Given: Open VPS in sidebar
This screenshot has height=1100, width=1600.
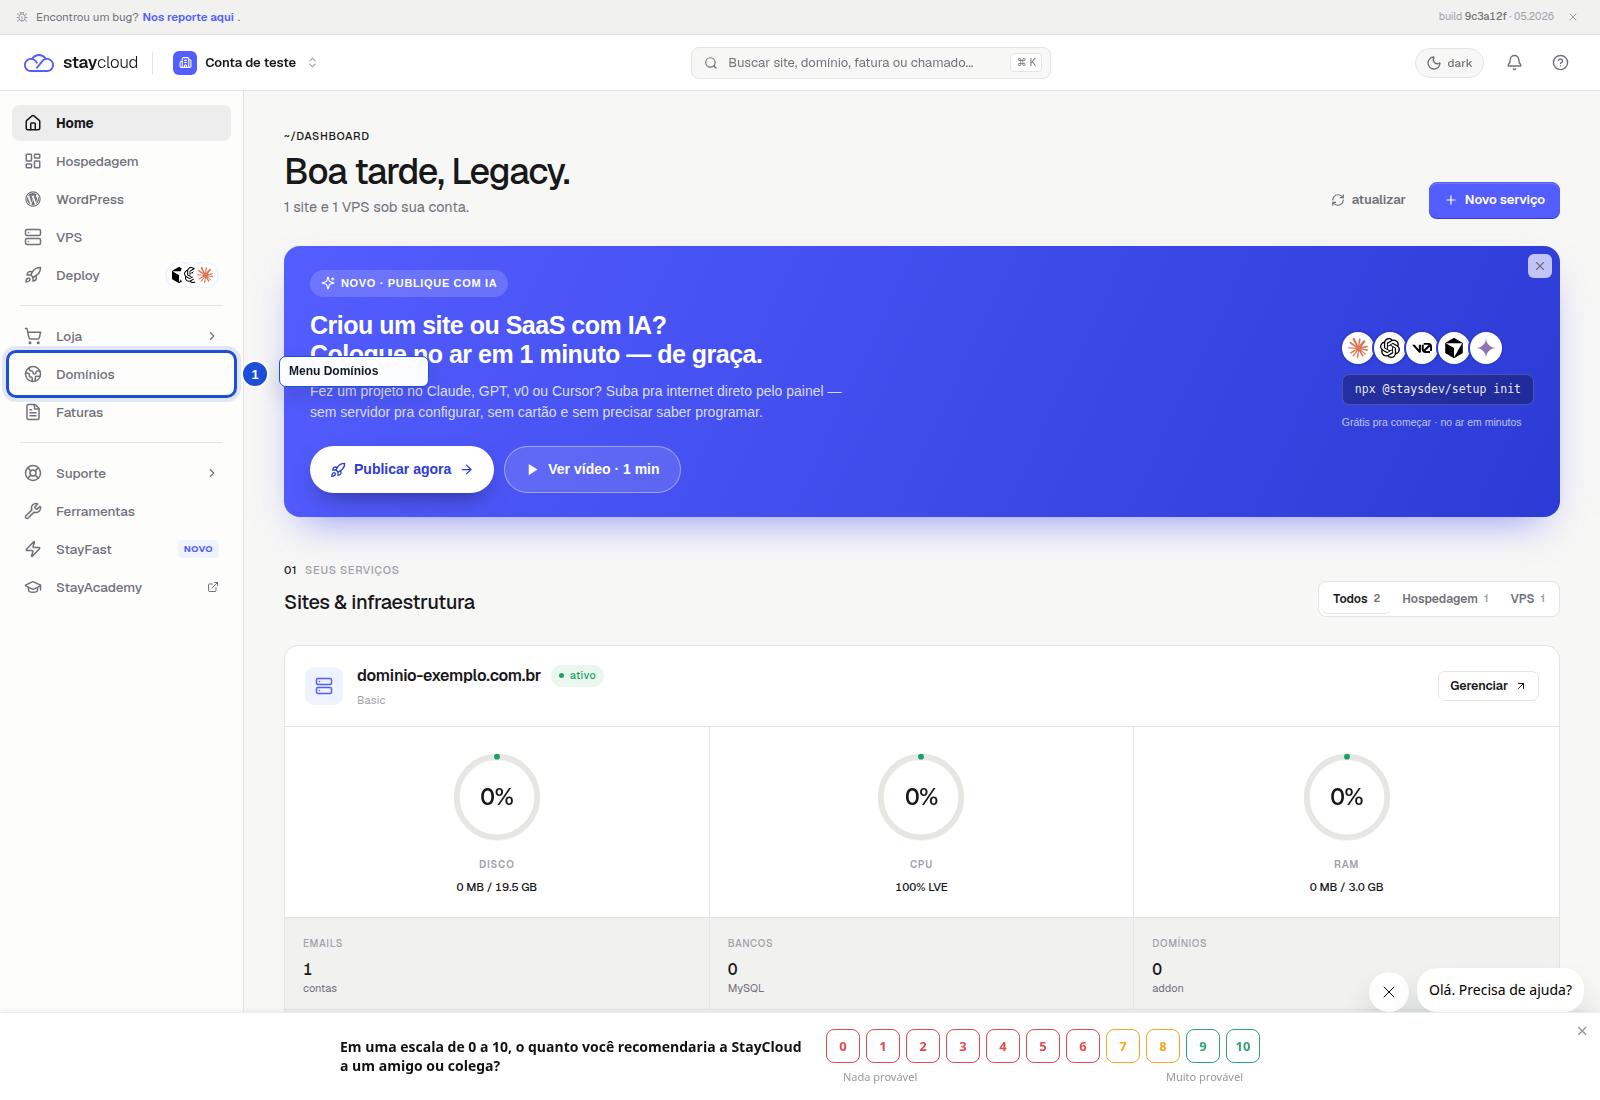Looking at the screenshot, I should click(121, 237).
